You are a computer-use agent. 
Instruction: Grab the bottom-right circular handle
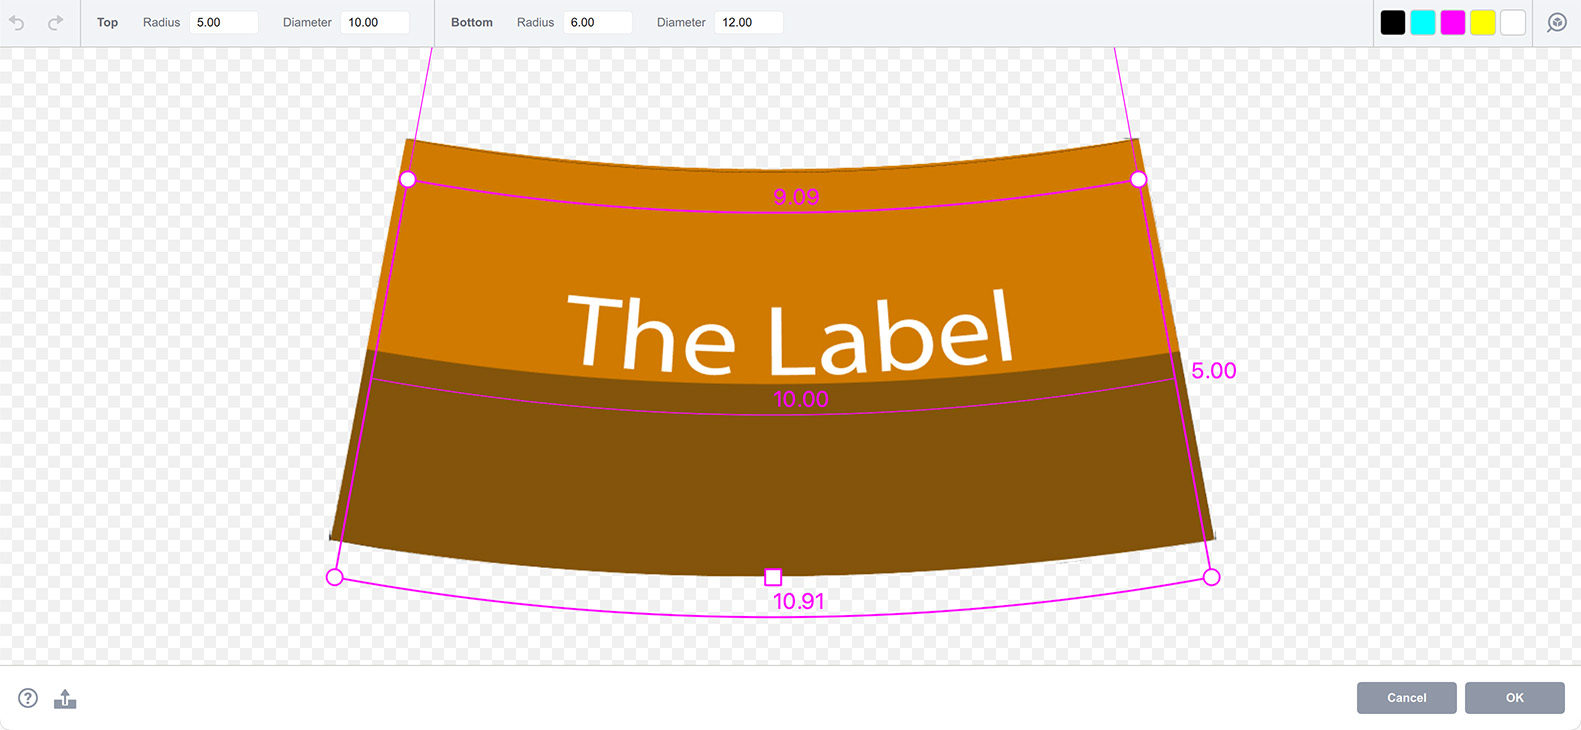tap(1211, 577)
